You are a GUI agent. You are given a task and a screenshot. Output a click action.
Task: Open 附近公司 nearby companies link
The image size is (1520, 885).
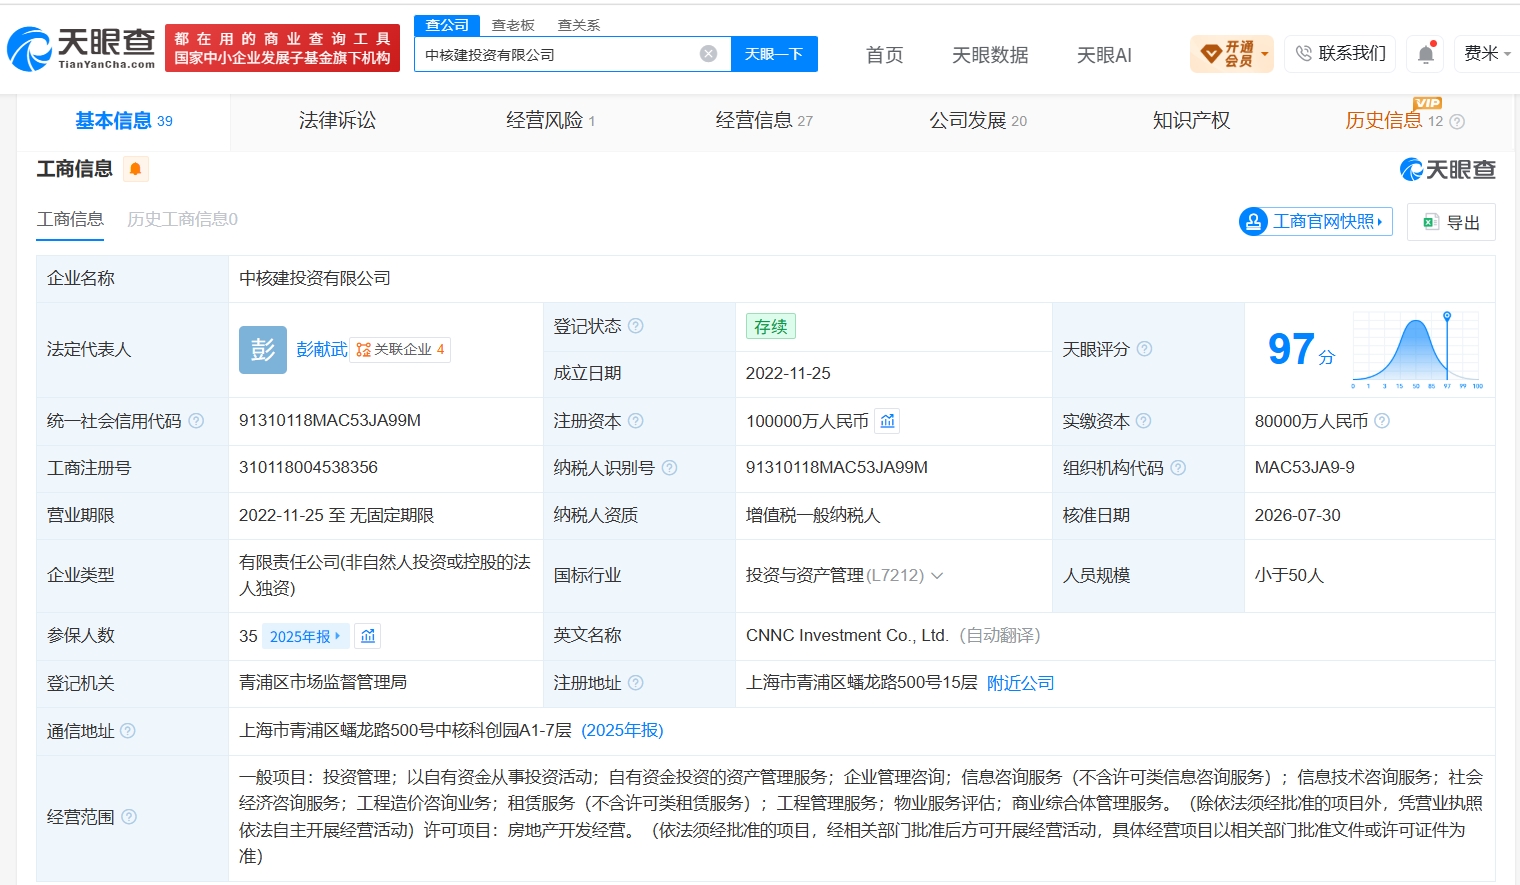1020,683
